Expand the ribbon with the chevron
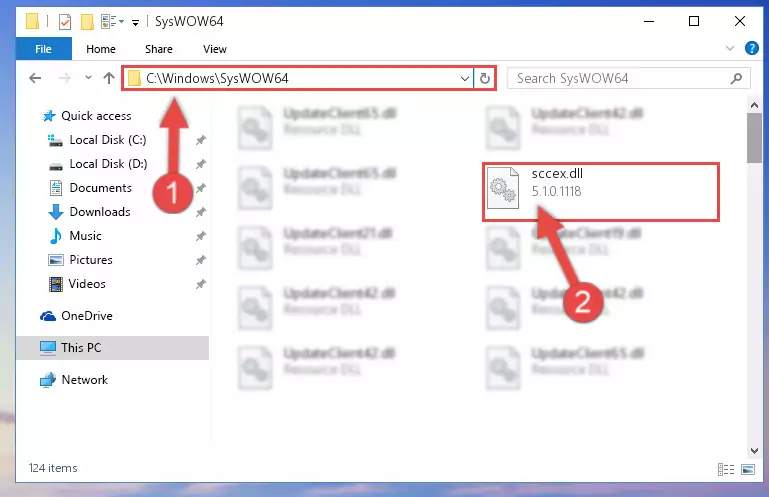 click(730, 48)
